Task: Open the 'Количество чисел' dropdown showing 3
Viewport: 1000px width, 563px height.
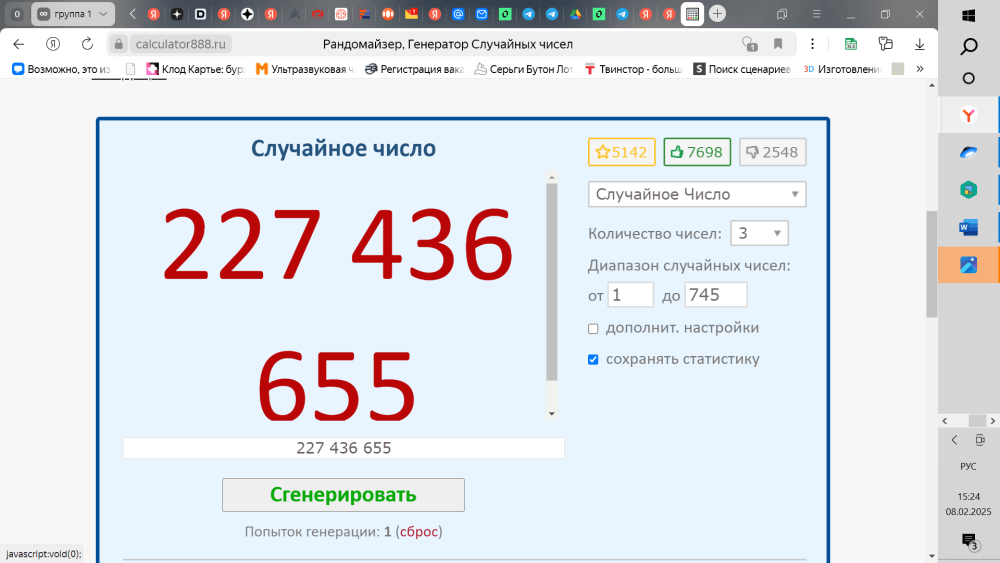Action: pyautogui.click(x=759, y=234)
